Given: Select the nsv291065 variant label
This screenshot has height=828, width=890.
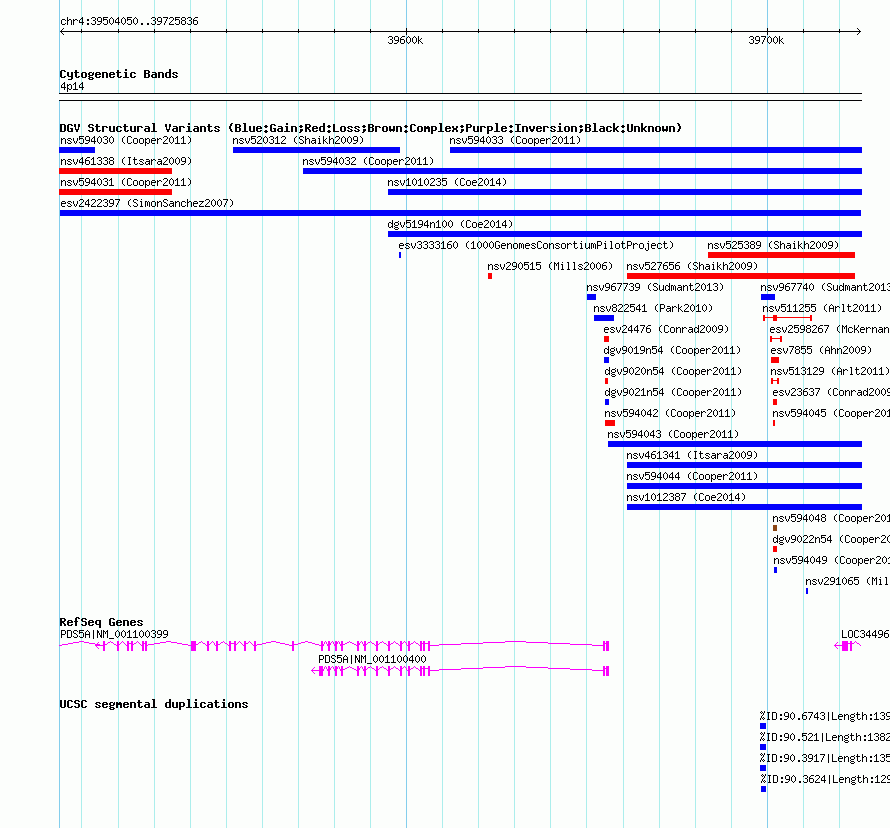Looking at the screenshot, I should (x=847, y=581).
